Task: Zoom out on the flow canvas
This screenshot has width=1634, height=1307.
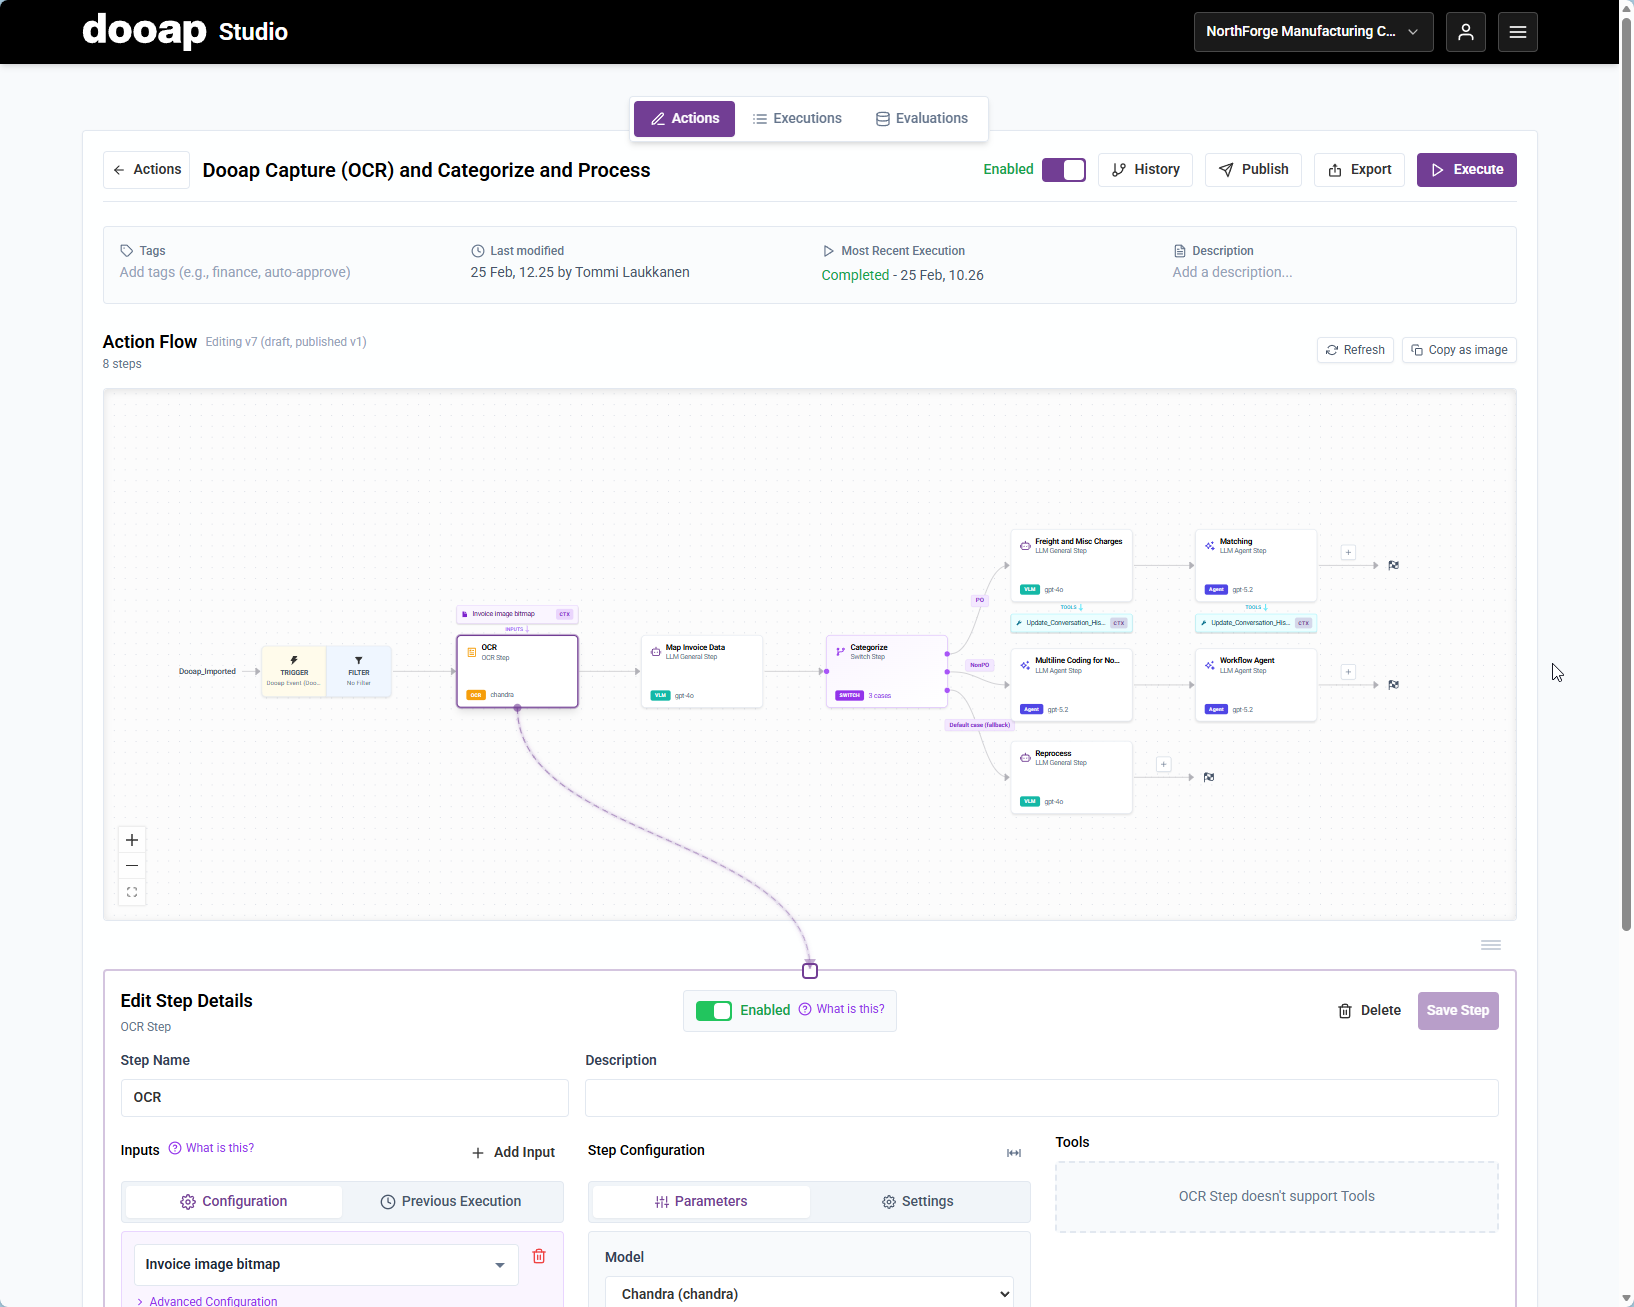Action: [132, 866]
